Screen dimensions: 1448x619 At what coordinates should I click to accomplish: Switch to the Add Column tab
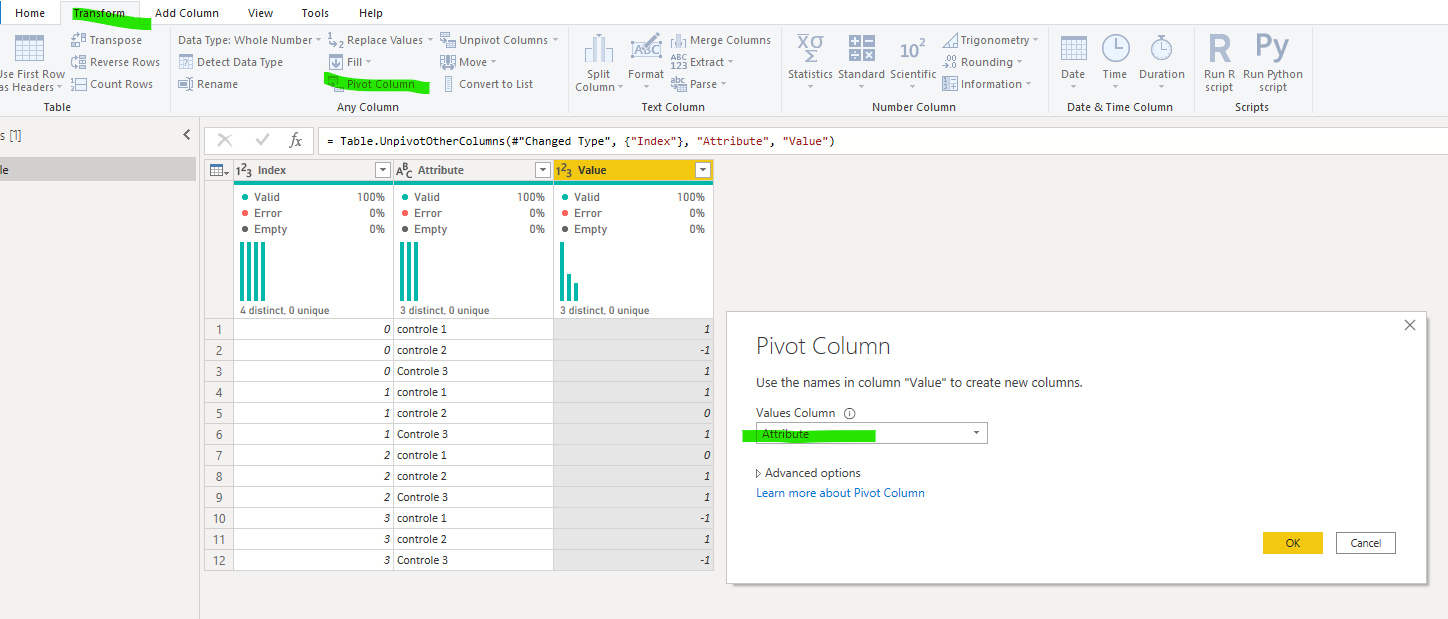[187, 13]
